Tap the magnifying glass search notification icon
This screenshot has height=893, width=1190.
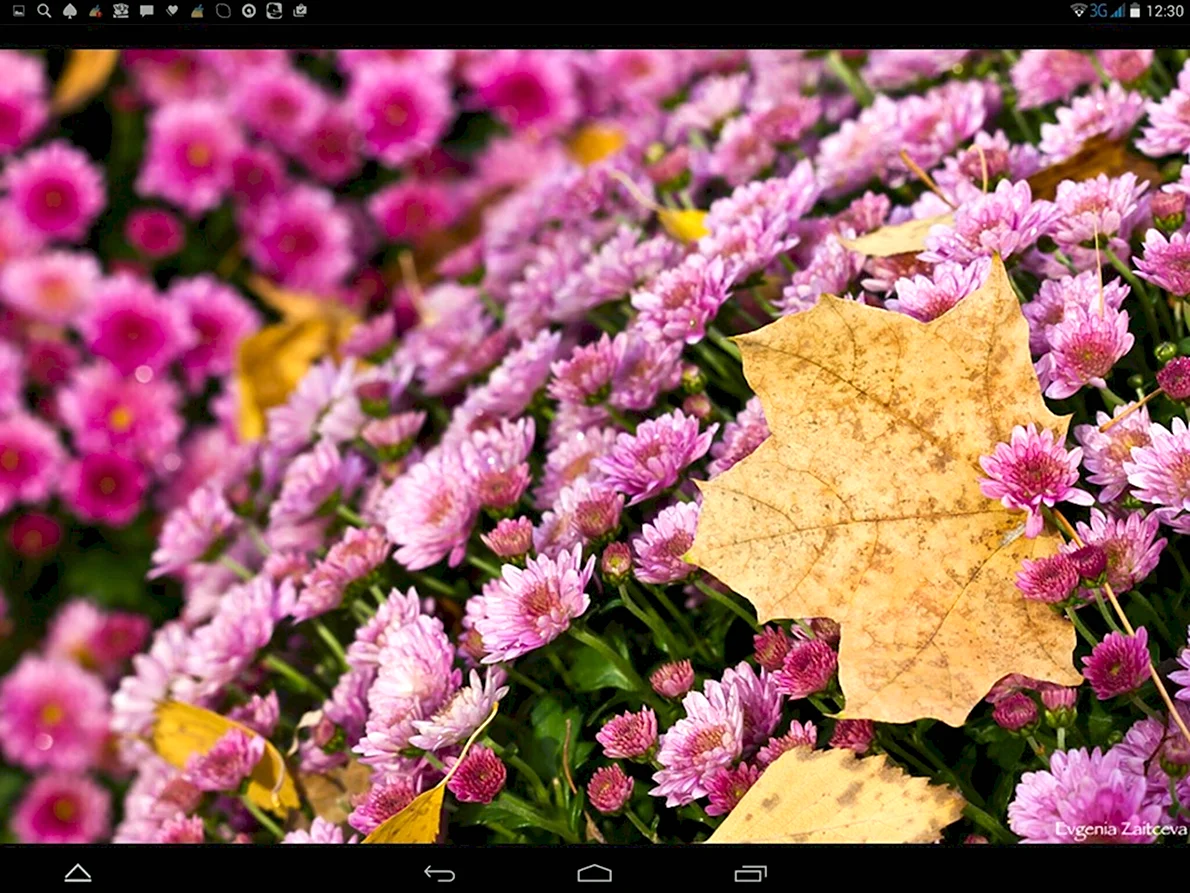(45, 11)
